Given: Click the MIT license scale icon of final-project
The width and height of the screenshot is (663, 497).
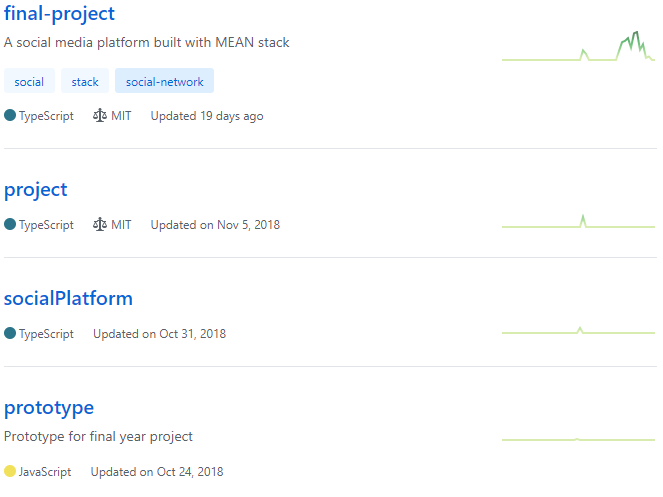Looking at the screenshot, I should [x=100, y=115].
